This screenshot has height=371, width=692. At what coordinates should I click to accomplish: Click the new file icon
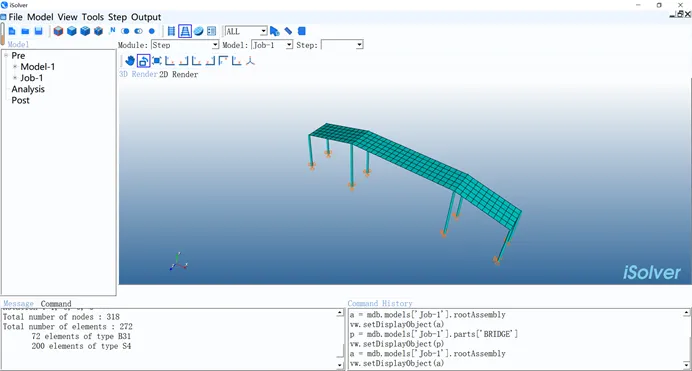click(x=12, y=31)
